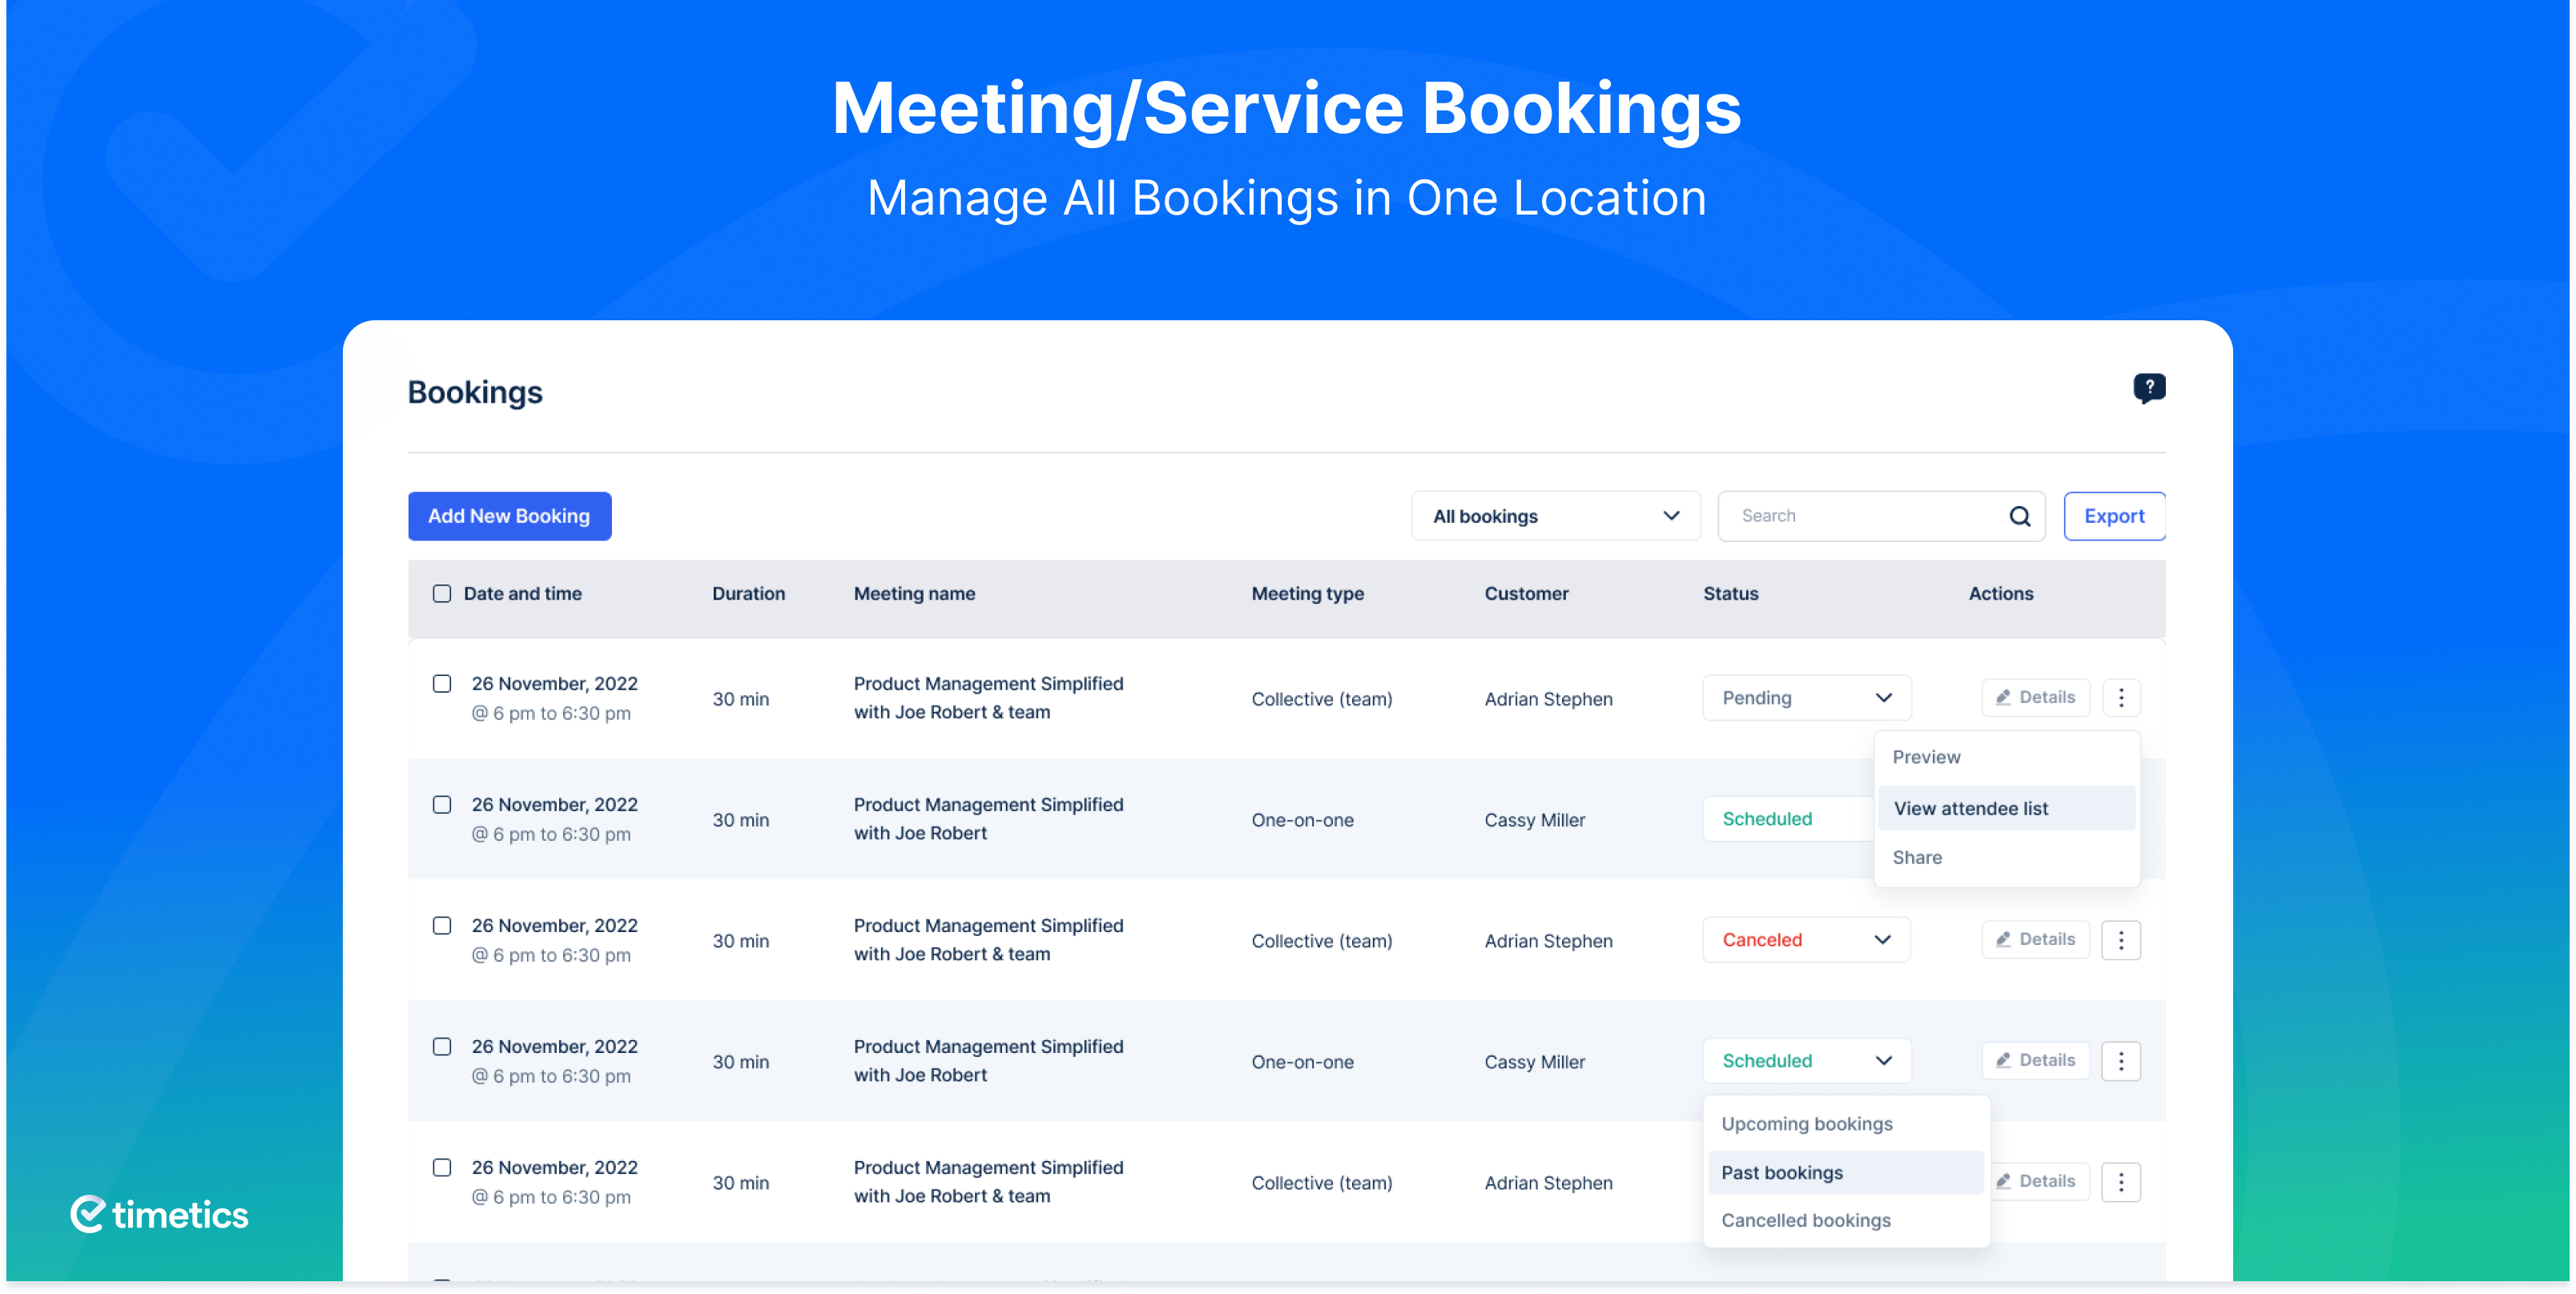This screenshot has height=1294, width=2576.
Task: Click the Meeting name column header
Action: click(x=914, y=594)
